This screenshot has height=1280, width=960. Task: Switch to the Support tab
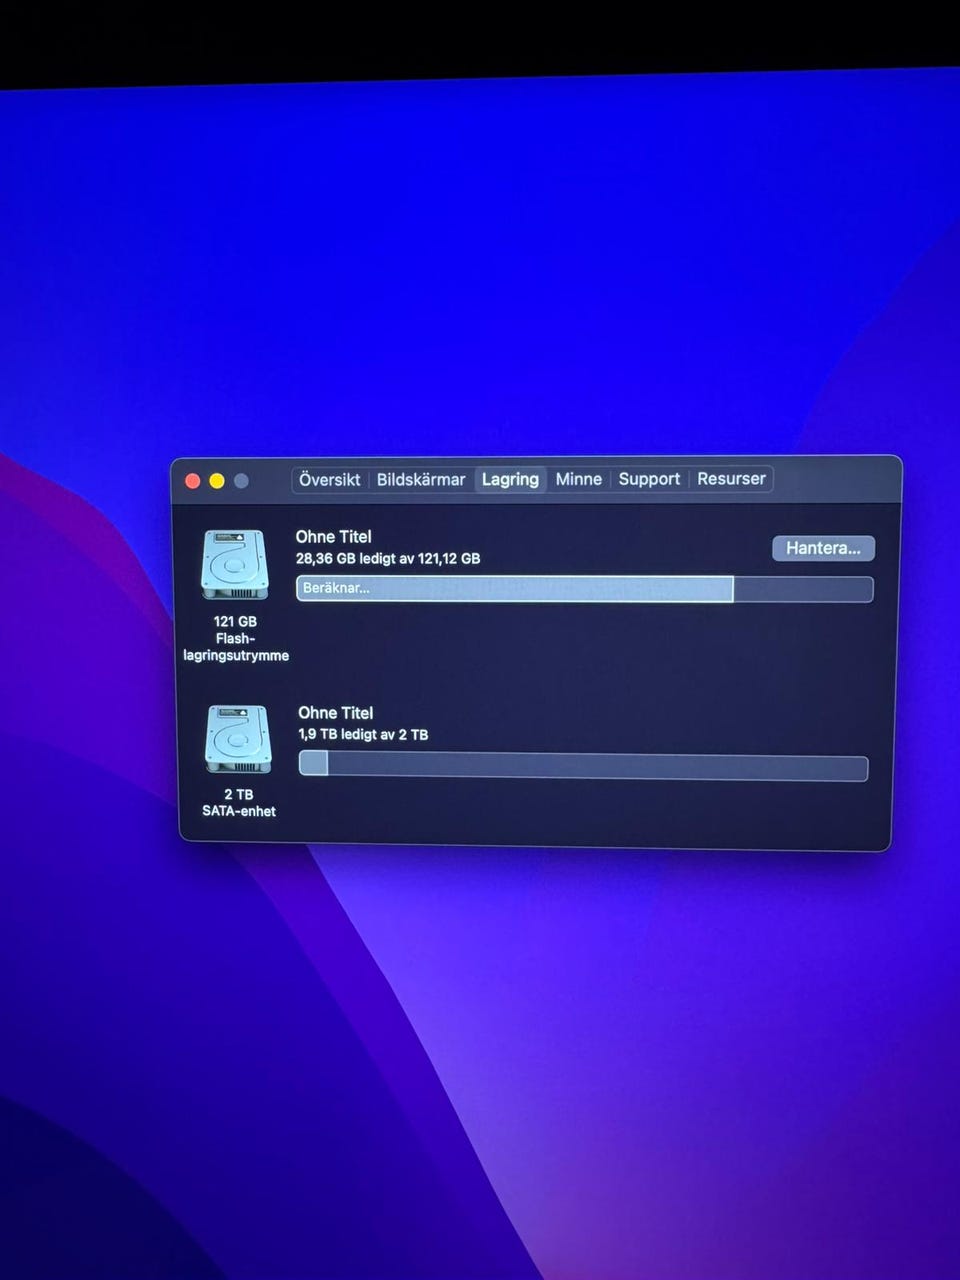point(649,479)
